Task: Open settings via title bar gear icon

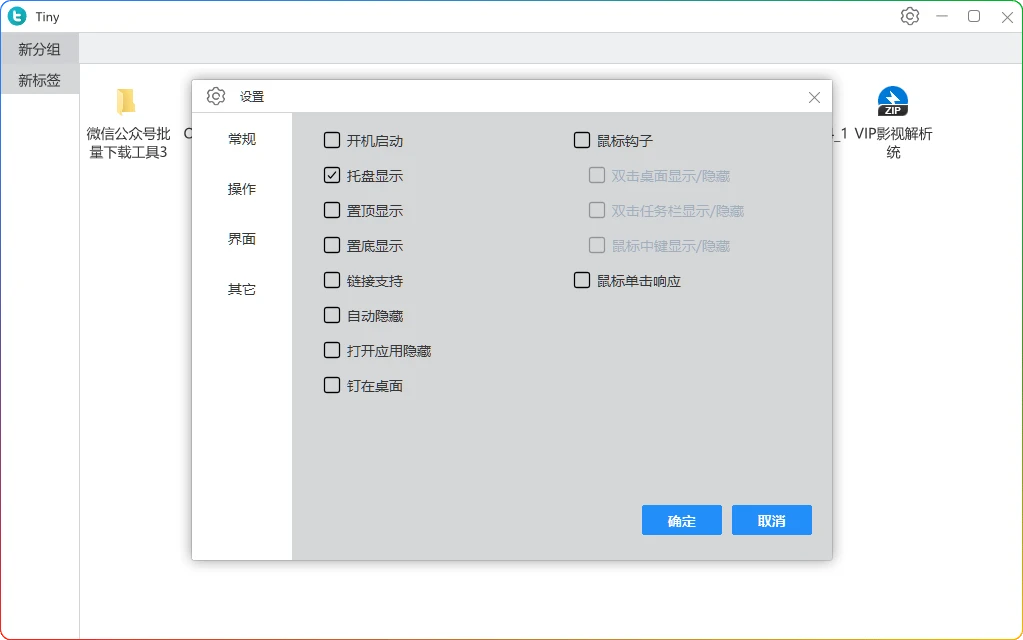Action: 909,16
